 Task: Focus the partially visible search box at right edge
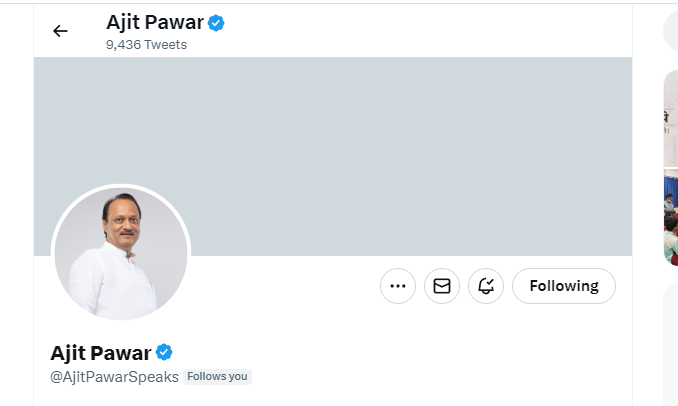click(671, 31)
